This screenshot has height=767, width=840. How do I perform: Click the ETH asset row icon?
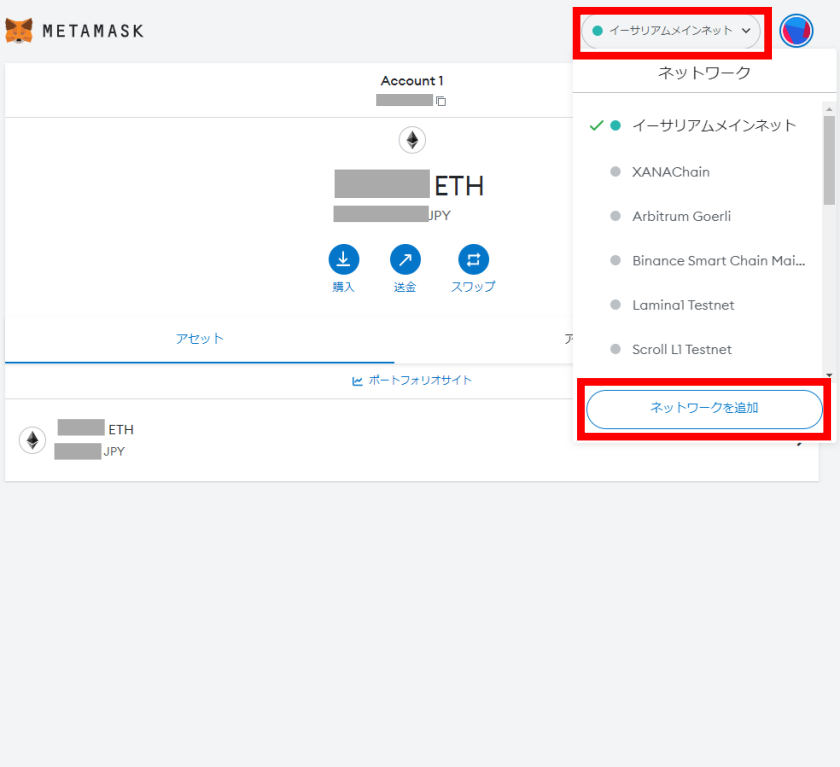[32, 440]
